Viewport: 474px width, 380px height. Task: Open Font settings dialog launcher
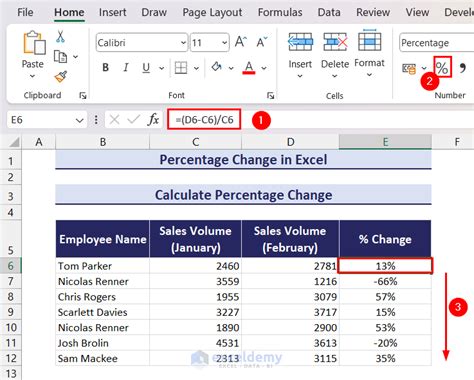tap(270, 96)
